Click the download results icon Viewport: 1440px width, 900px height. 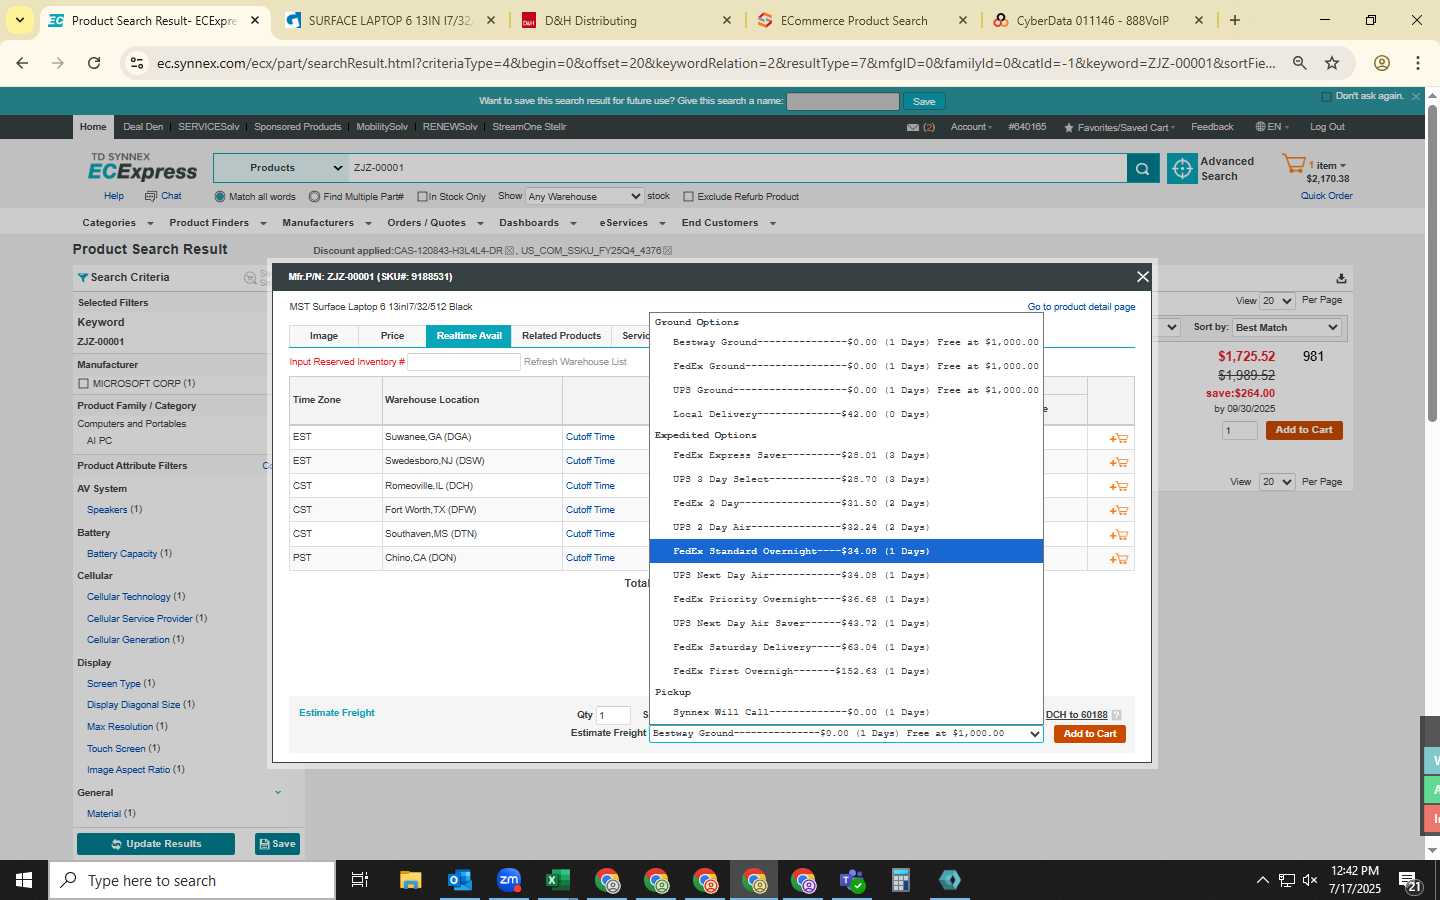pyautogui.click(x=1341, y=278)
